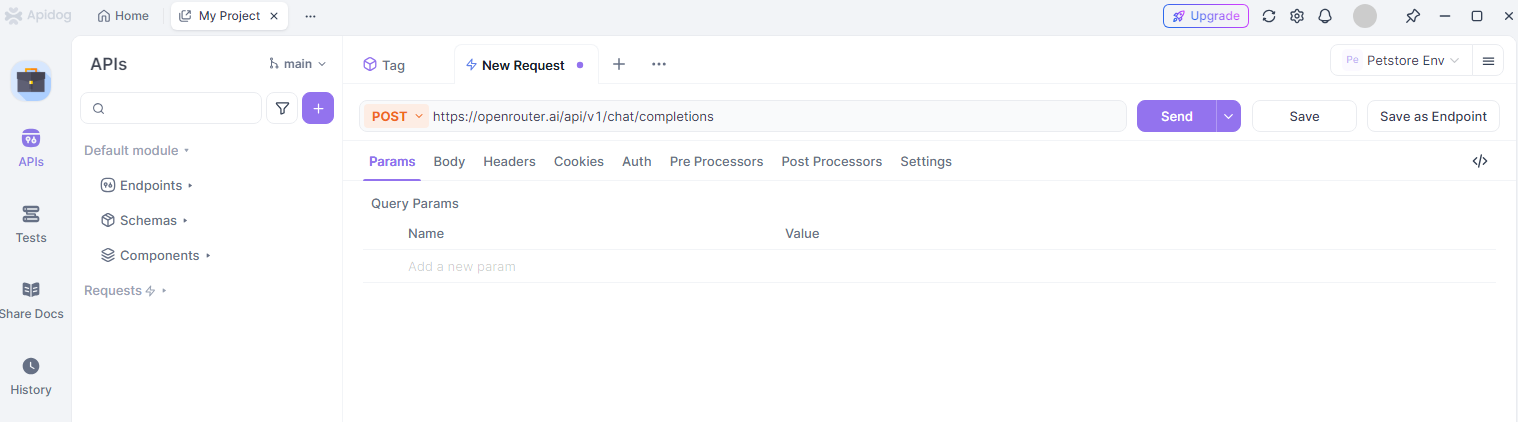Add a new tab with plus icon

[x=619, y=64]
